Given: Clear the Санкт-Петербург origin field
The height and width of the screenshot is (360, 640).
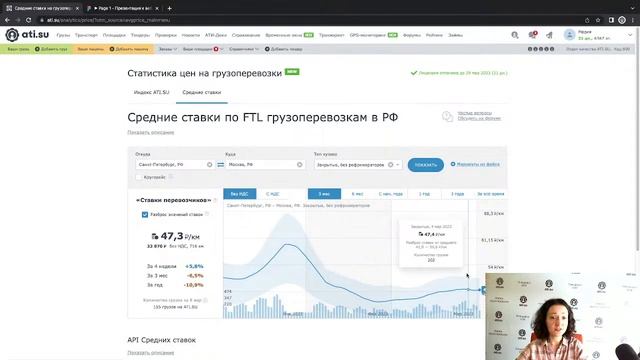Looking at the screenshot, I should [x=209, y=164].
